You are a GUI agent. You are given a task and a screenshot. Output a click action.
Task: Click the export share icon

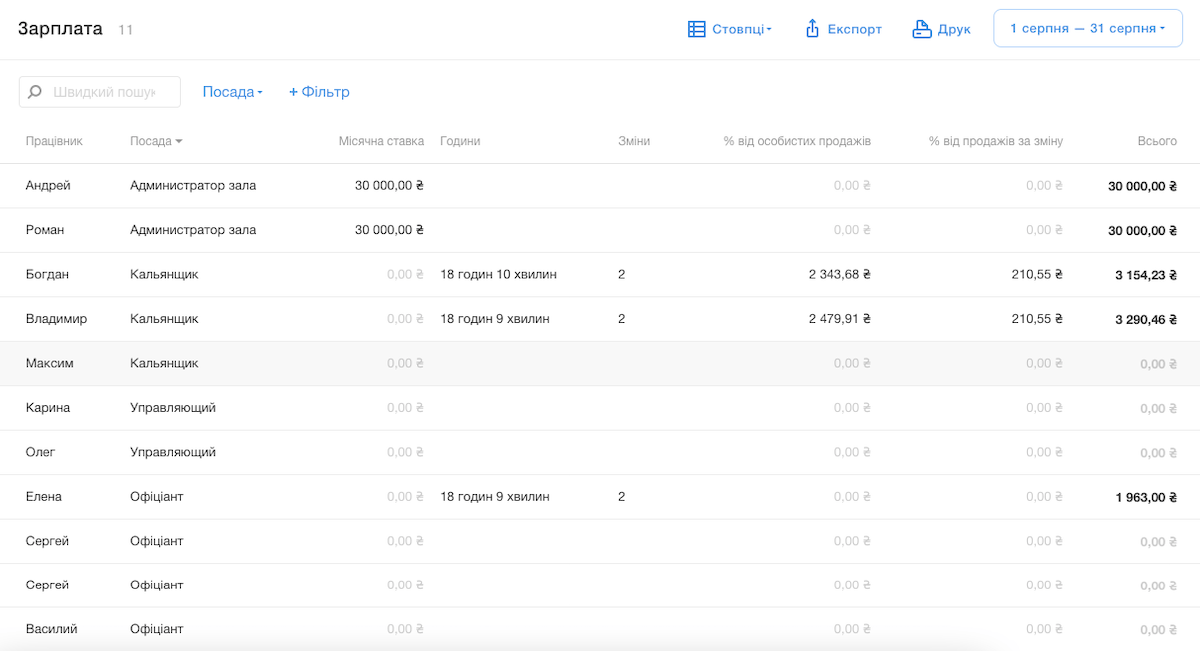tap(812, 29)
